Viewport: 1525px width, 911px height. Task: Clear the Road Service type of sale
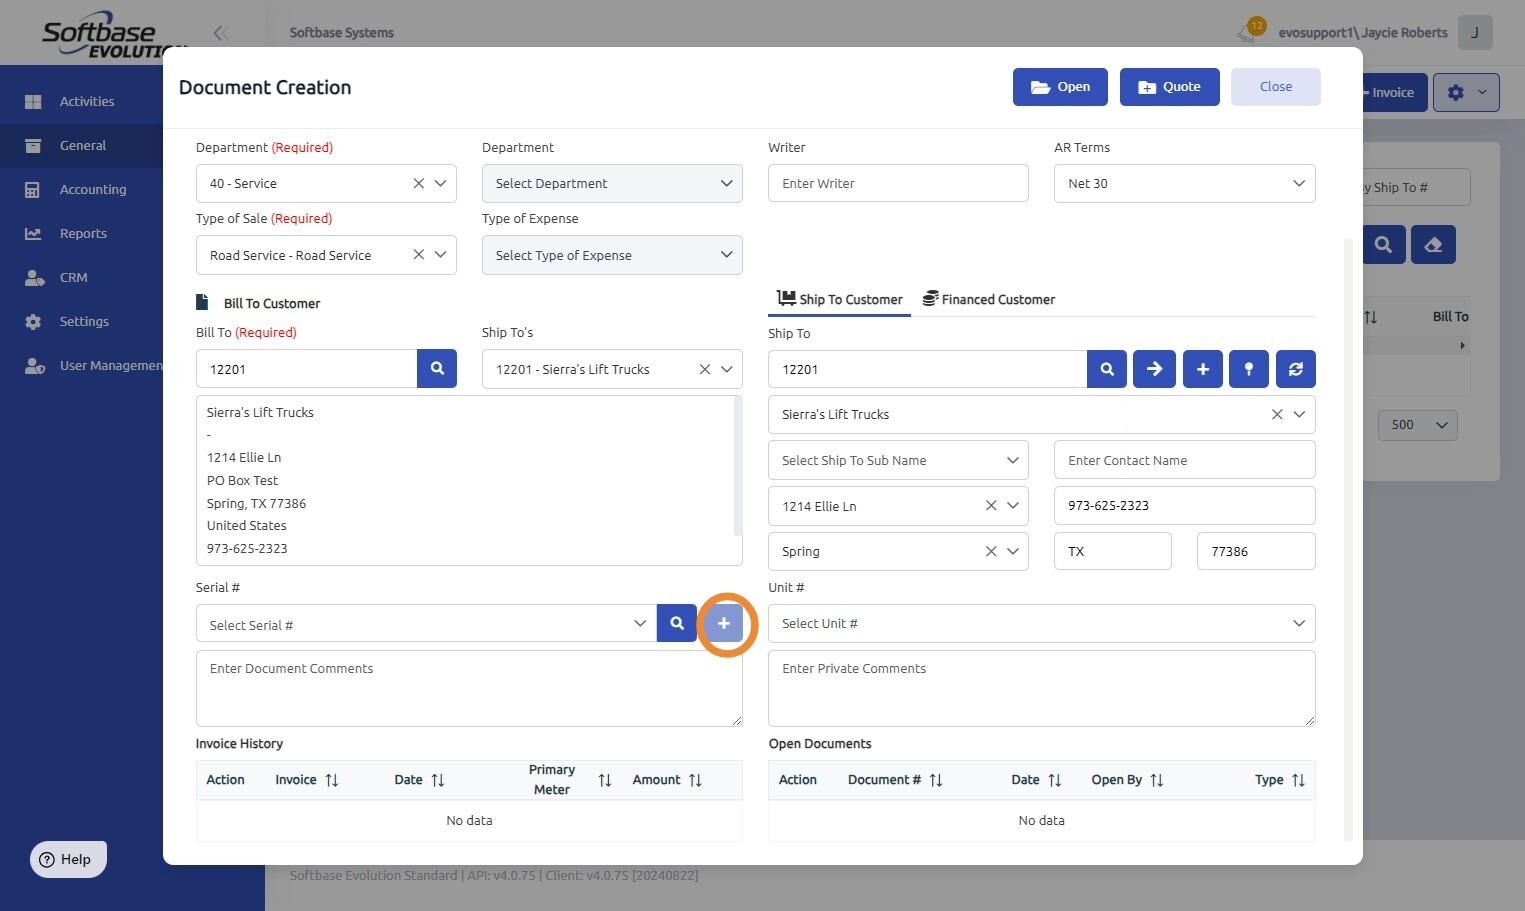tap(418, 255)
